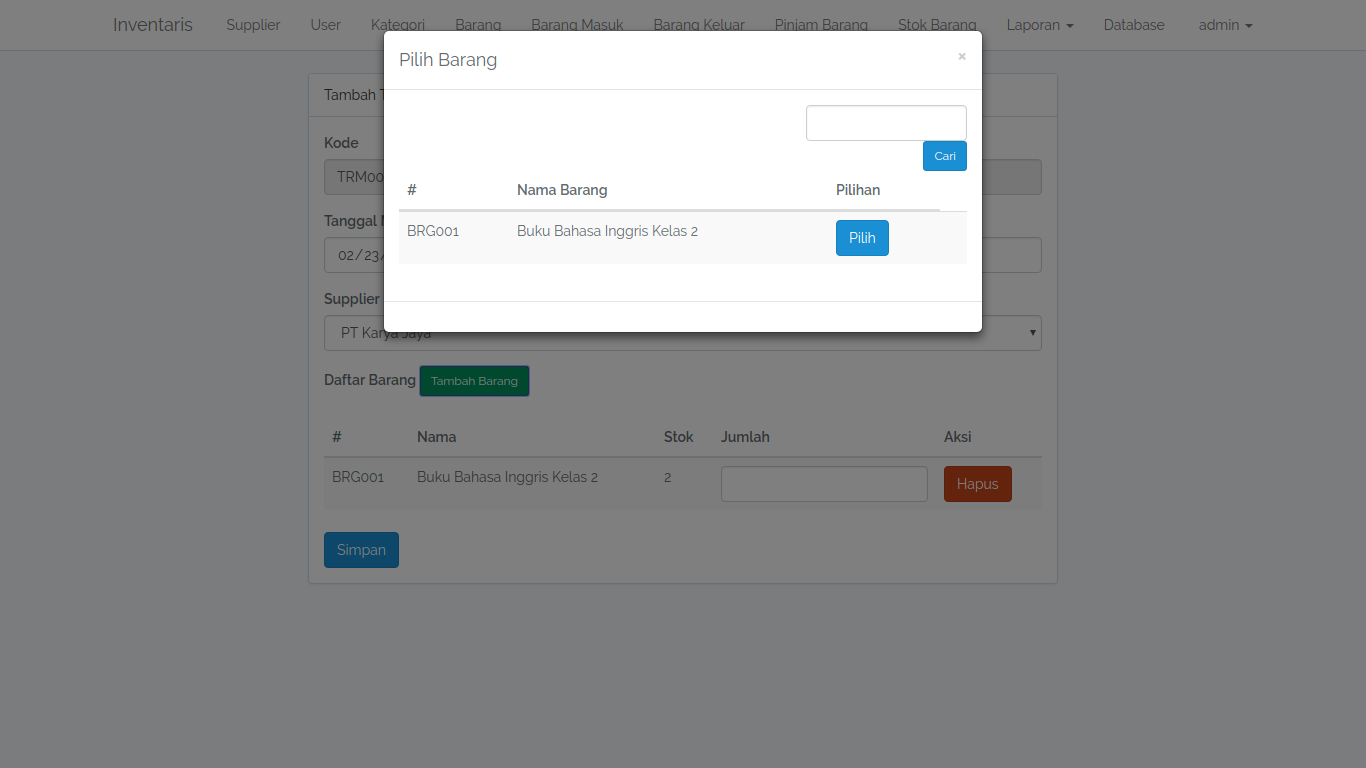The height and width of the screenshot is (768, 1366).
Task: Close the Pilih Barang dialog
Action: [962, 57]
